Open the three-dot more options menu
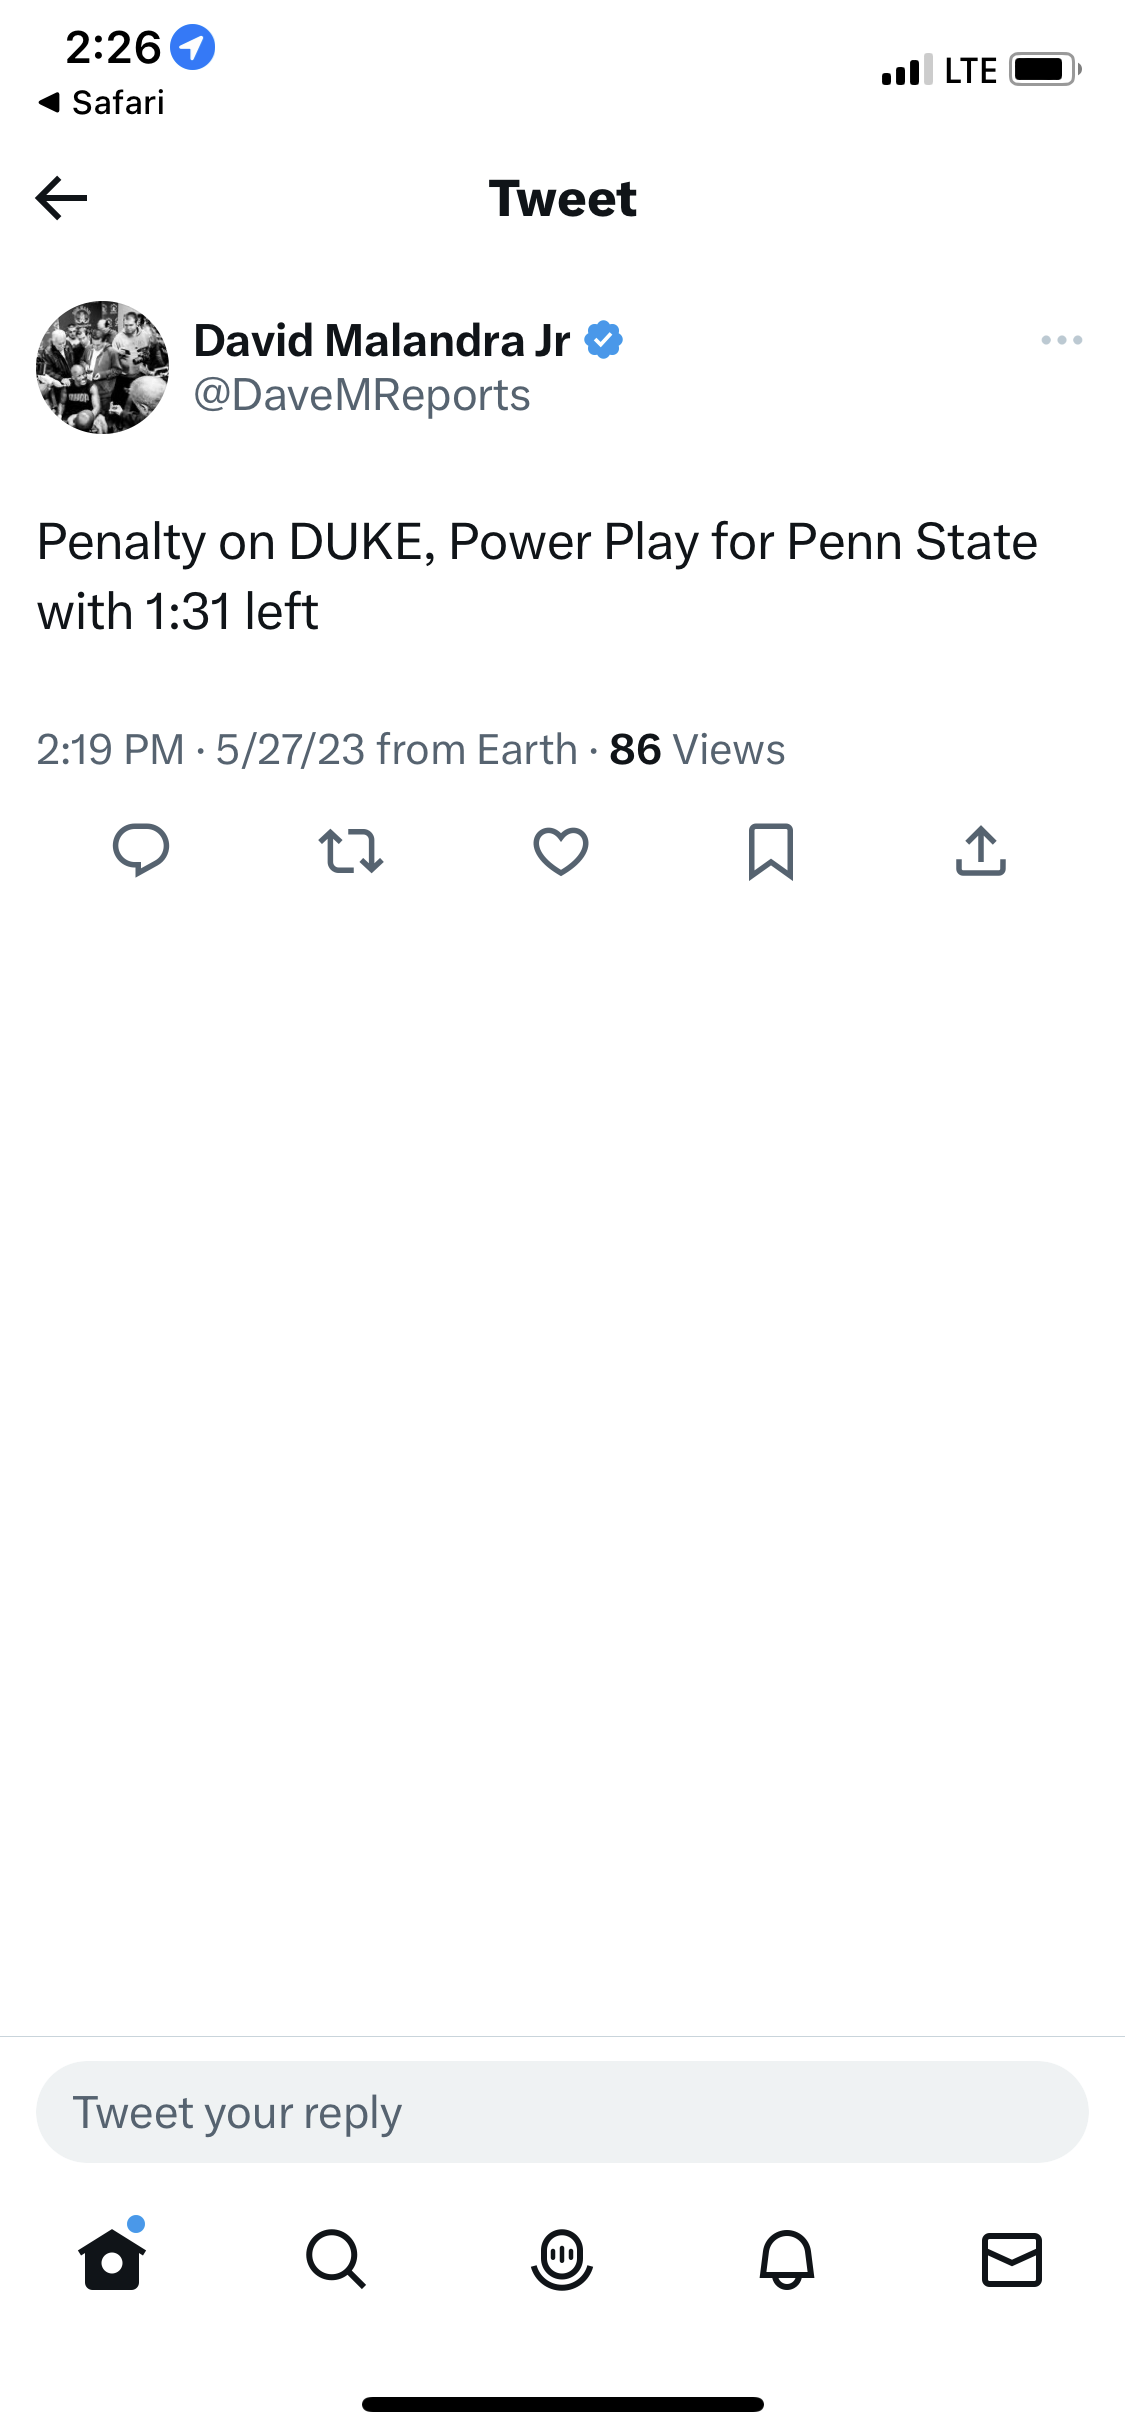 pyautogui.click(x=1061, y=340)
